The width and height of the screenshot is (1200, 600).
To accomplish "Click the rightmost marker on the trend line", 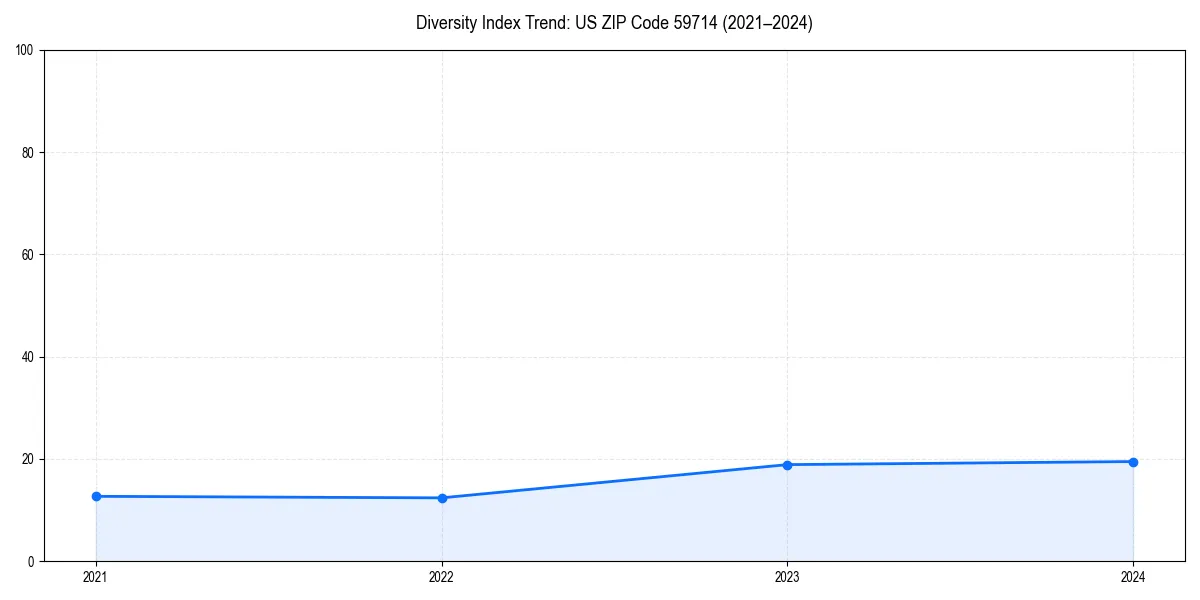I will click(1133, 462).
